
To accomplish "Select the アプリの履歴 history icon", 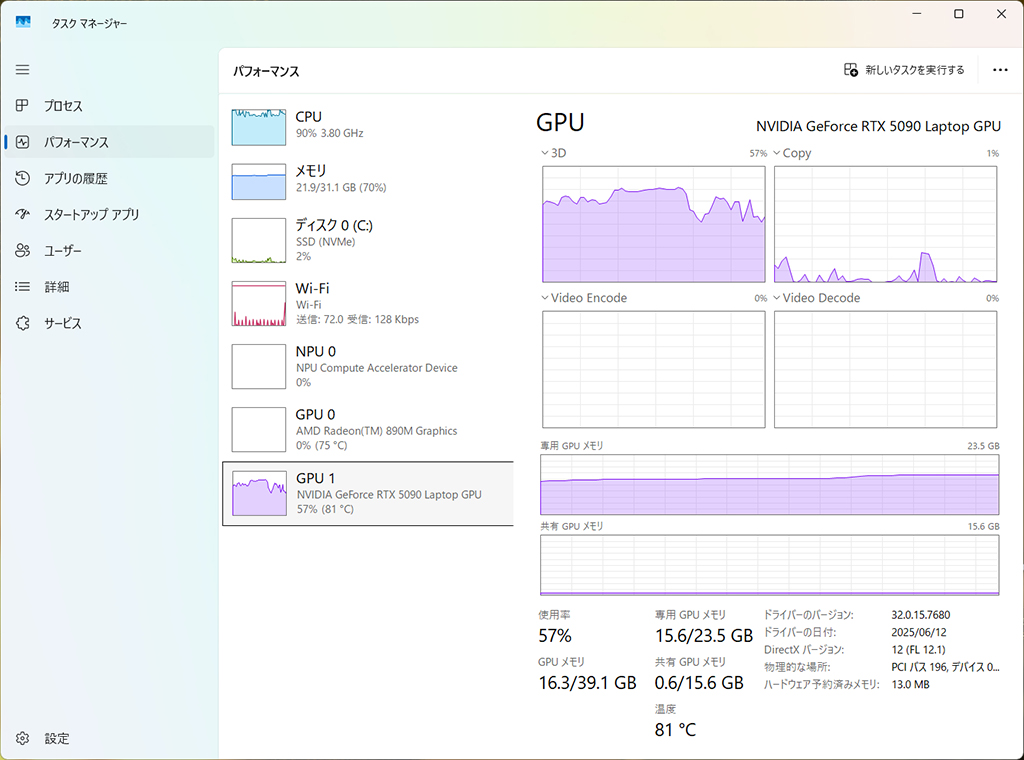I will [x=22, y=178].
